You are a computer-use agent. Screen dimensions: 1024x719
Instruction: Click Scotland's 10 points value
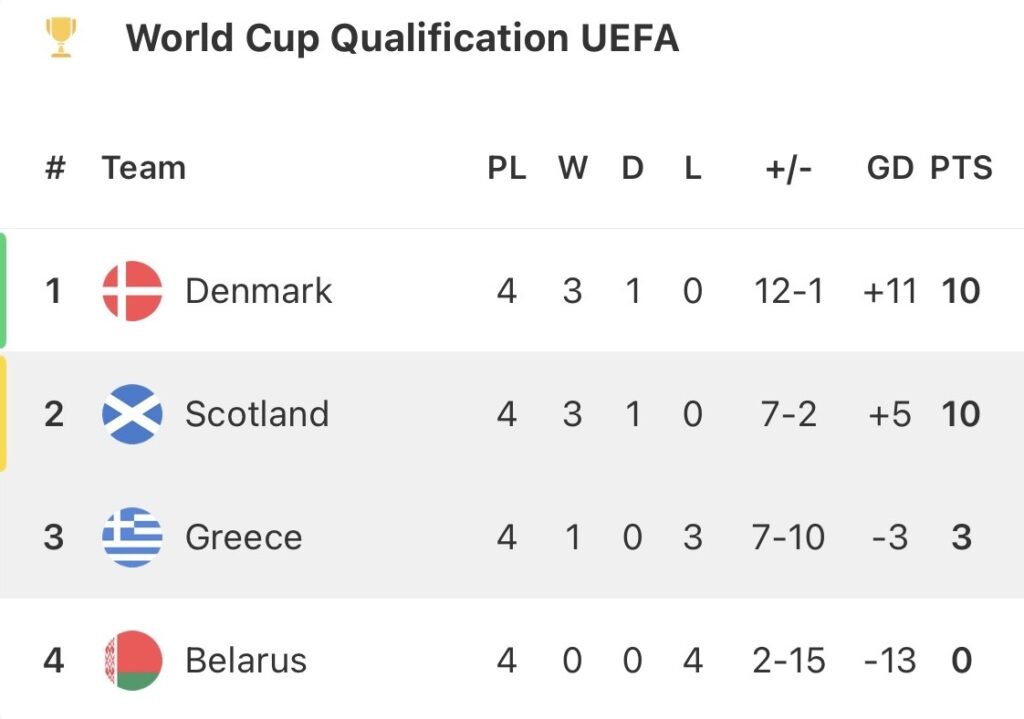click(961, 414)
